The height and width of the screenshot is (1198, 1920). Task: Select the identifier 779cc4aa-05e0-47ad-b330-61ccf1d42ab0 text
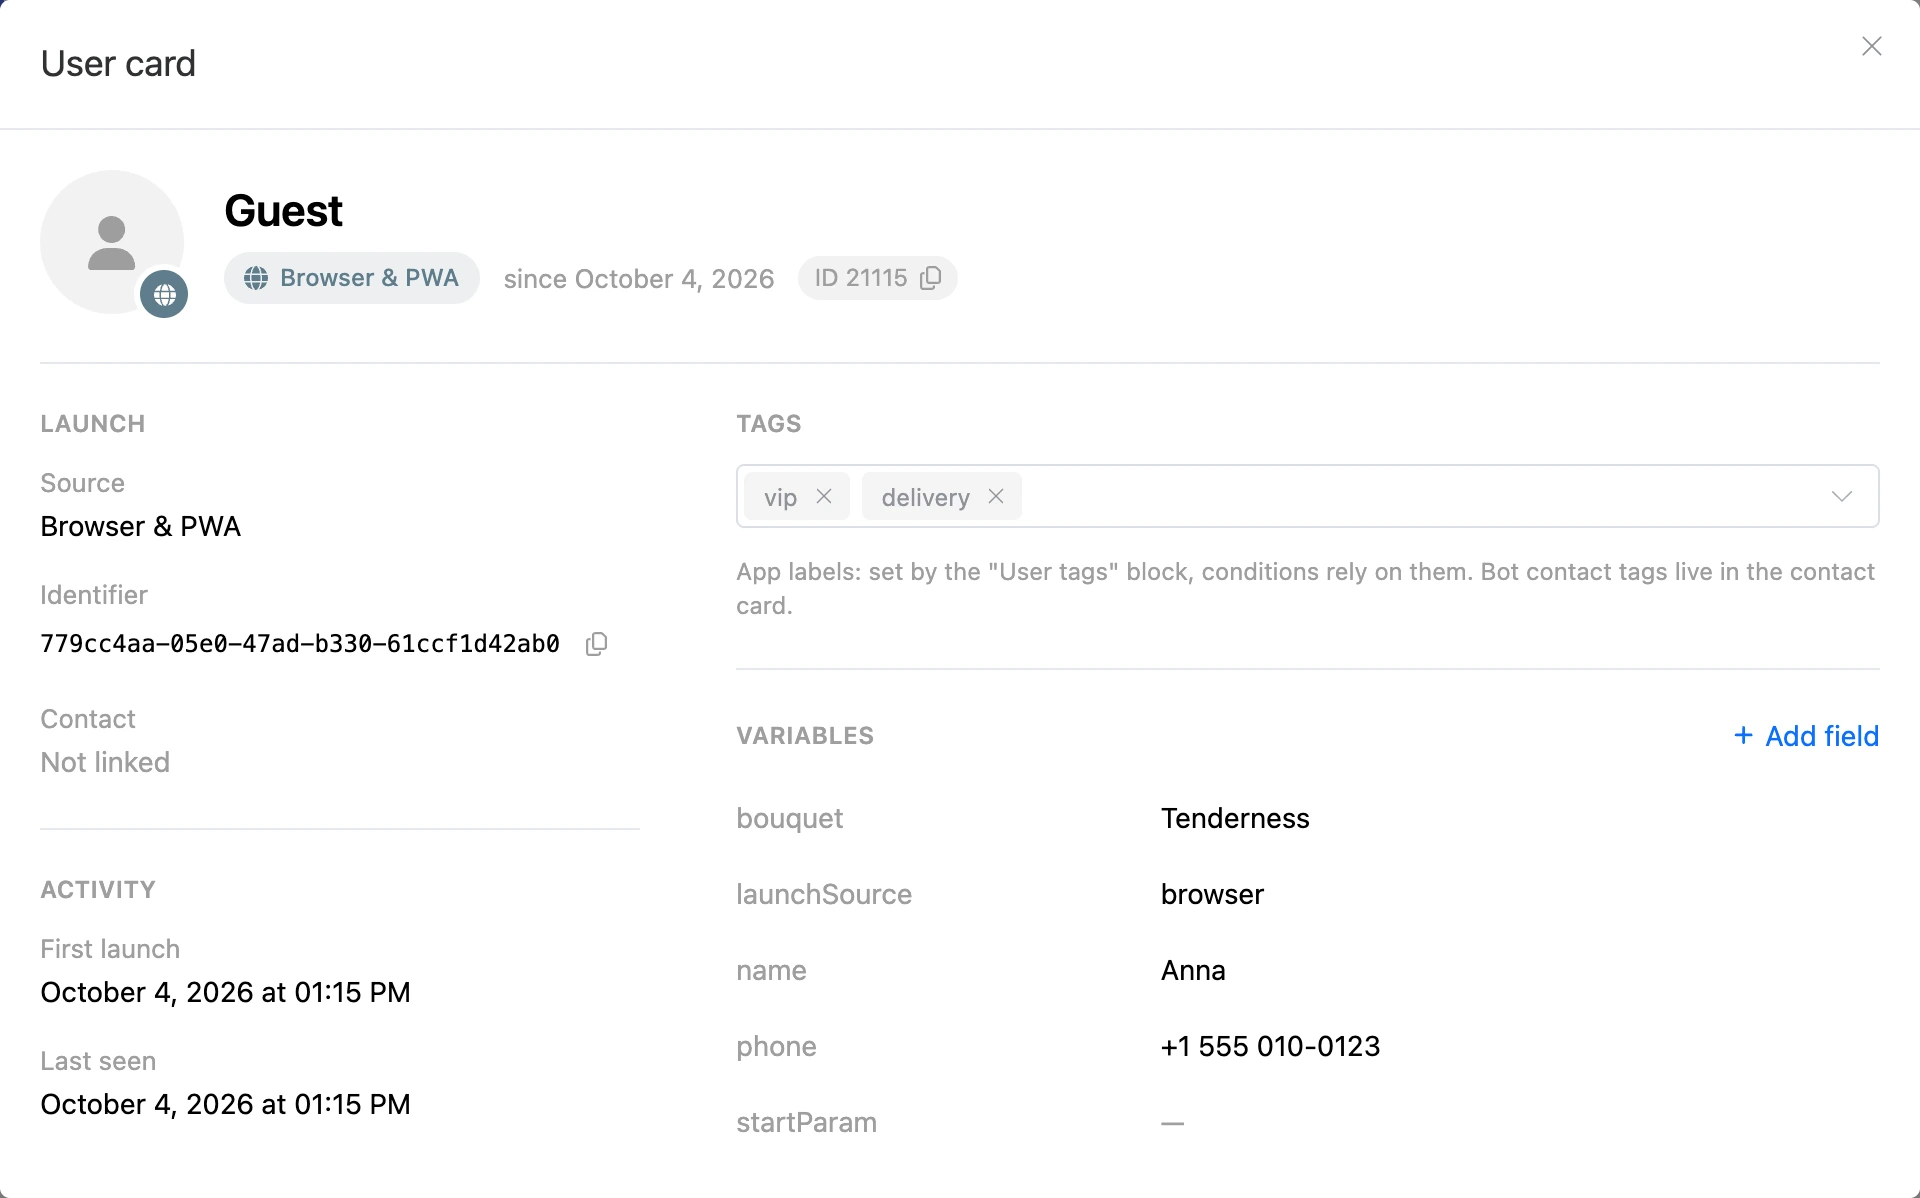[300, 644]
